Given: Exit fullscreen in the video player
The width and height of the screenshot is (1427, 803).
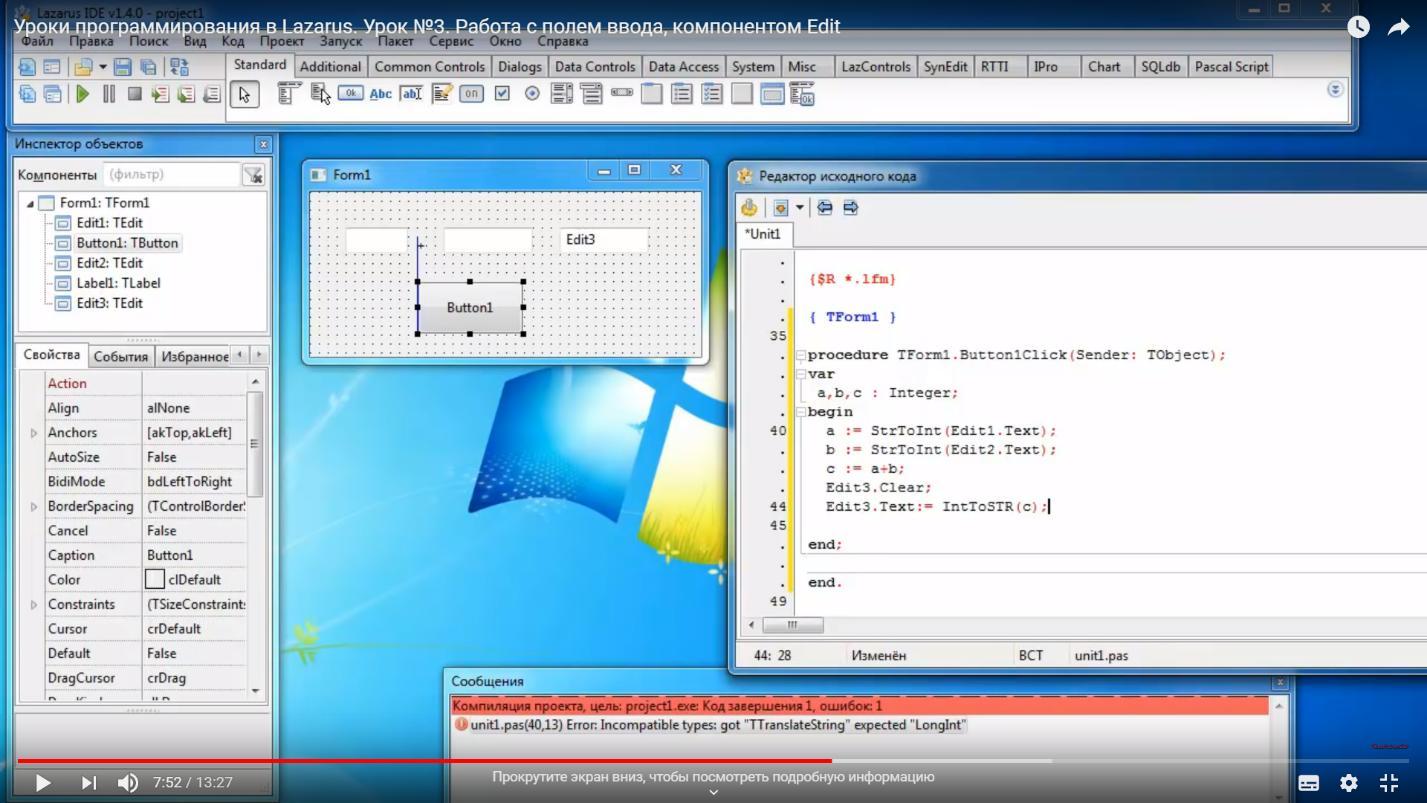Looking at the screenshot, I should (x=1389, y=783).
